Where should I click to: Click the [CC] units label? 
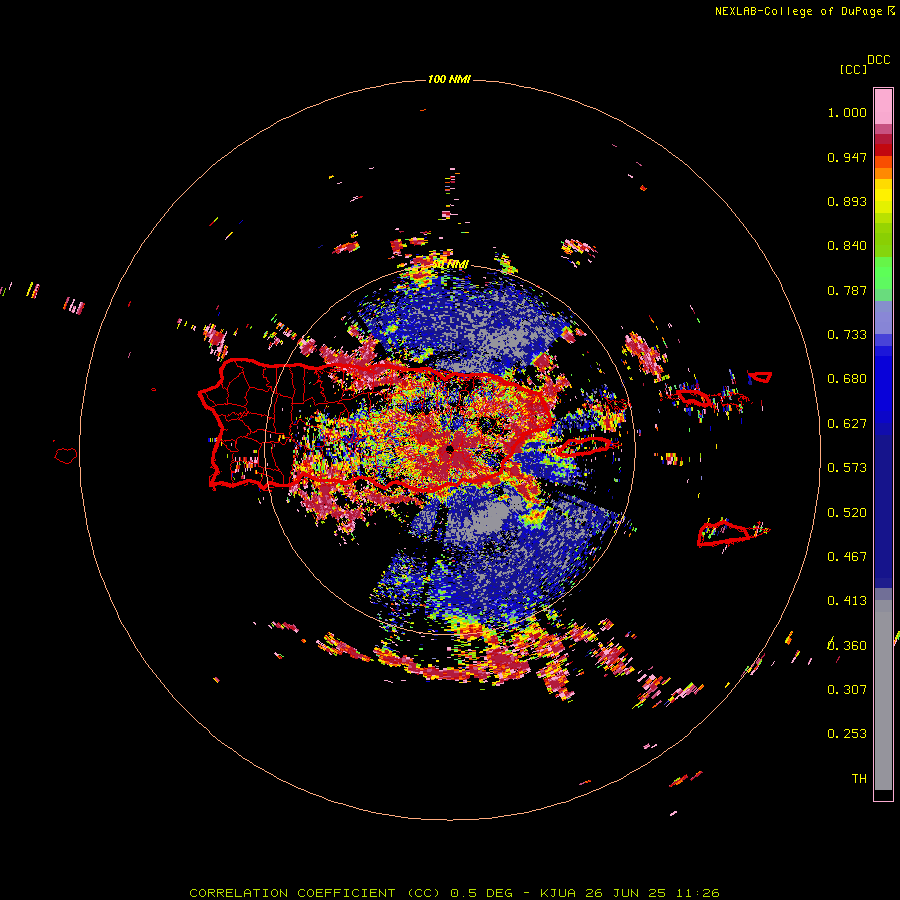coord(854,69)
